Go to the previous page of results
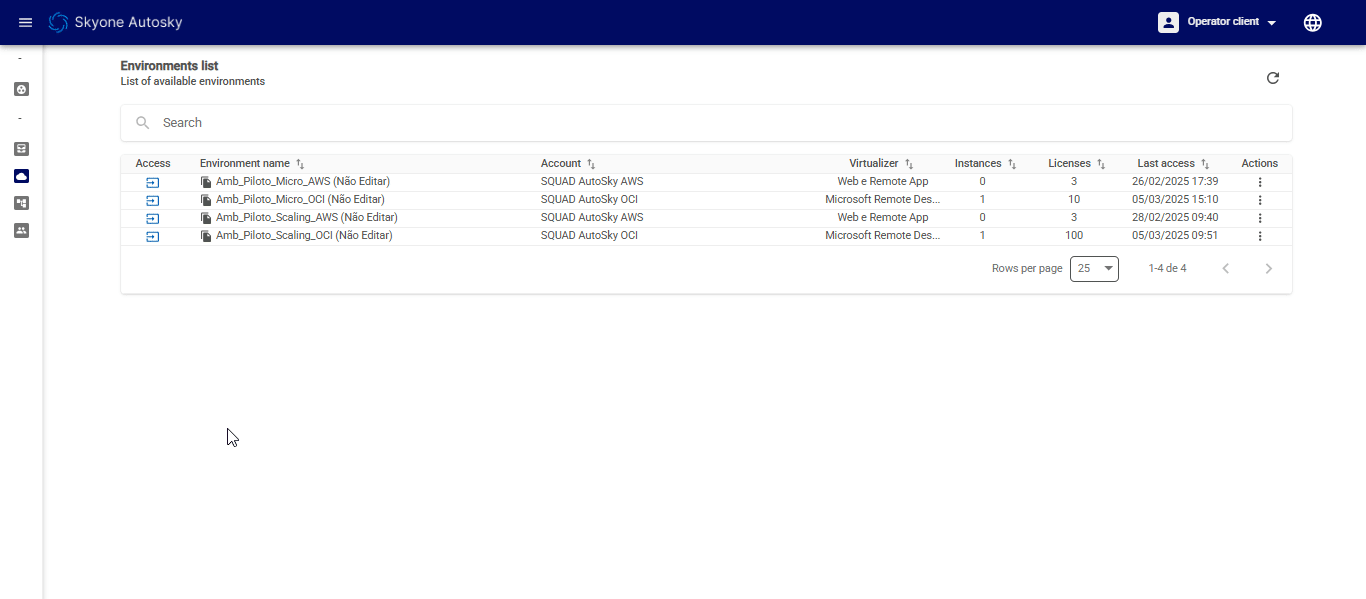Screen dimensions: 1366x599 [1226, 268]
